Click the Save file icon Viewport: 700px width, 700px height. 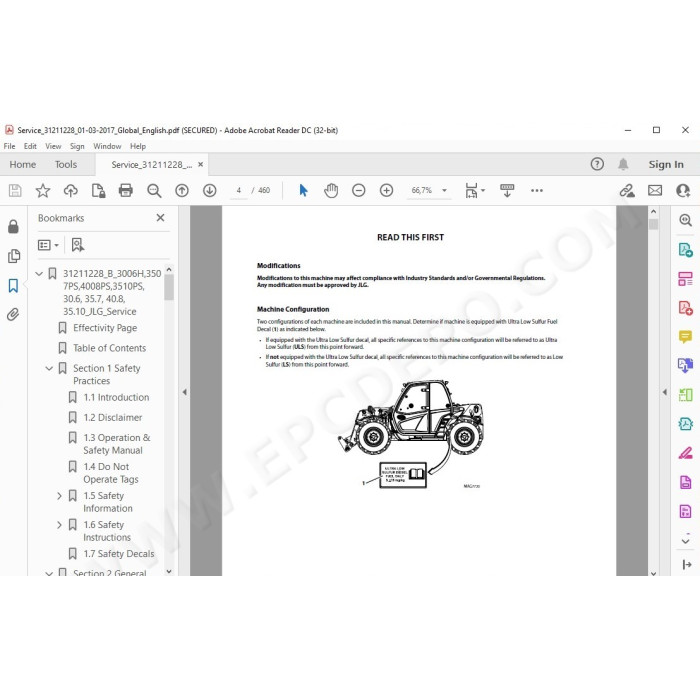pyautogui.click(x=15, y=191)
